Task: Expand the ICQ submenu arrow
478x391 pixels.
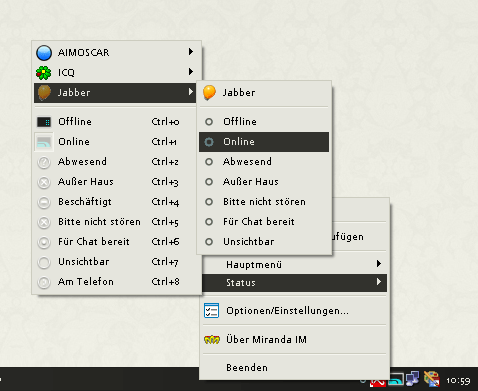Action: point(191,72)
